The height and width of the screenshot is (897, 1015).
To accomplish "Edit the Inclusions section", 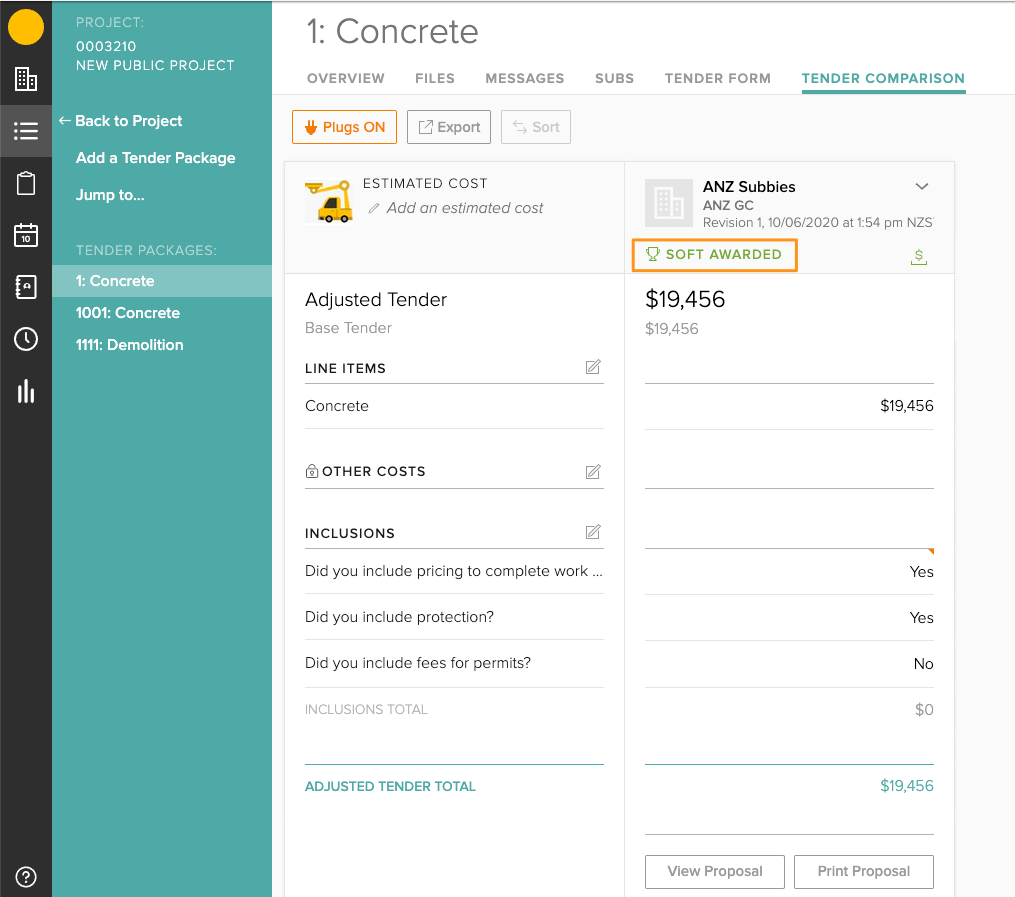I will pos(593,532).
